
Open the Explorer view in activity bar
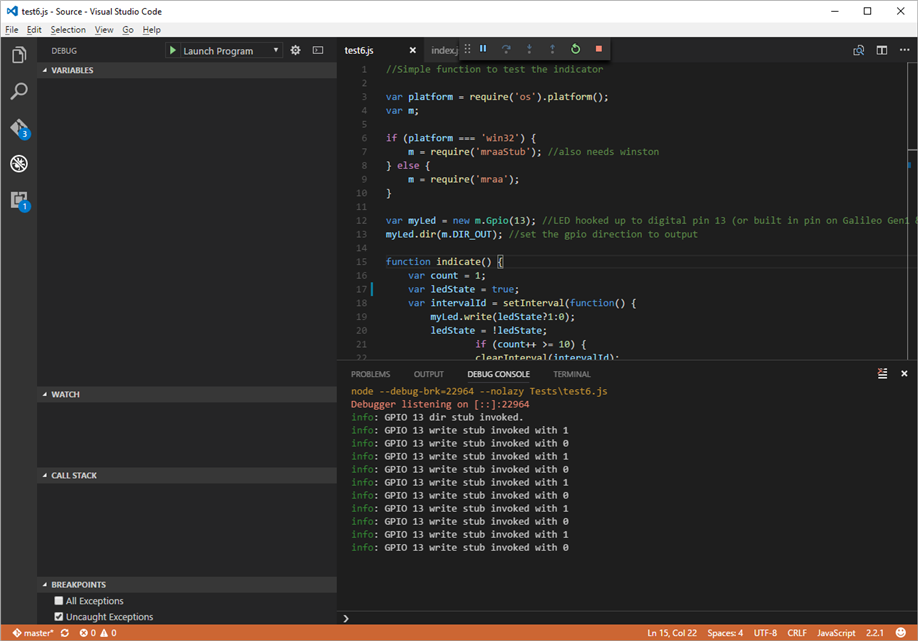point(19,55)
